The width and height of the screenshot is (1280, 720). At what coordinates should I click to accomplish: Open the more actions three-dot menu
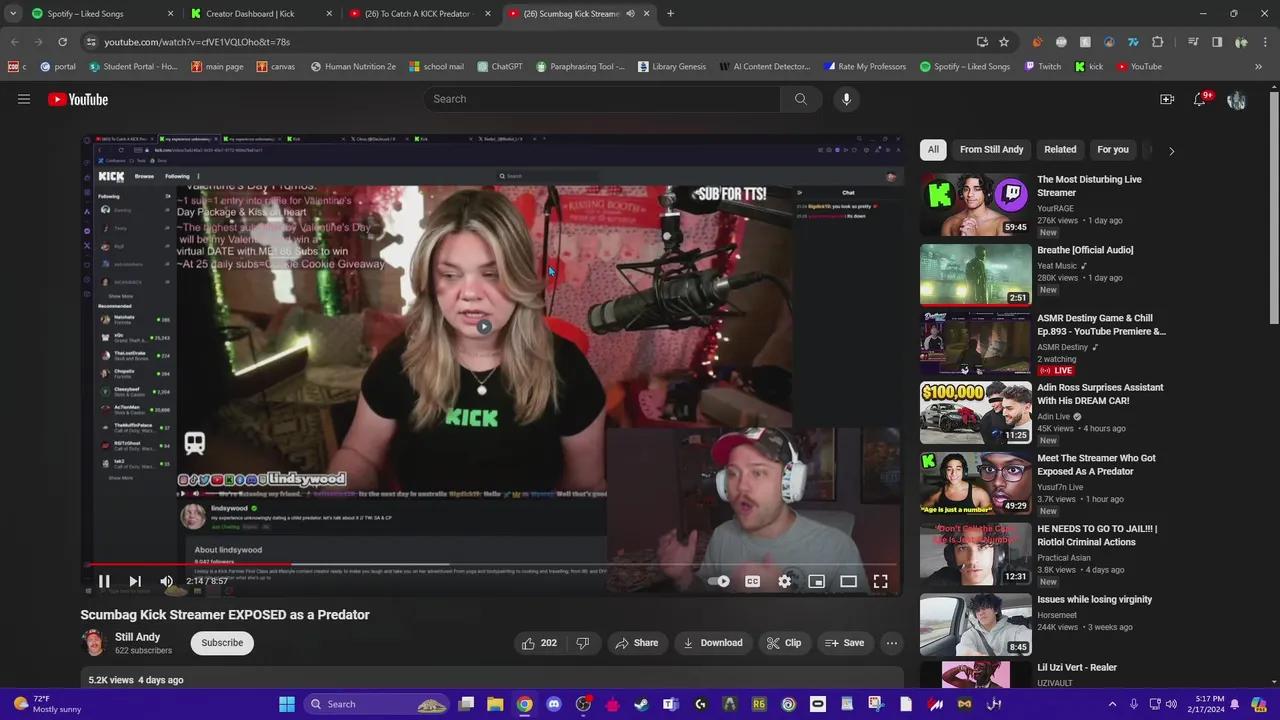(x=891, y=643)
